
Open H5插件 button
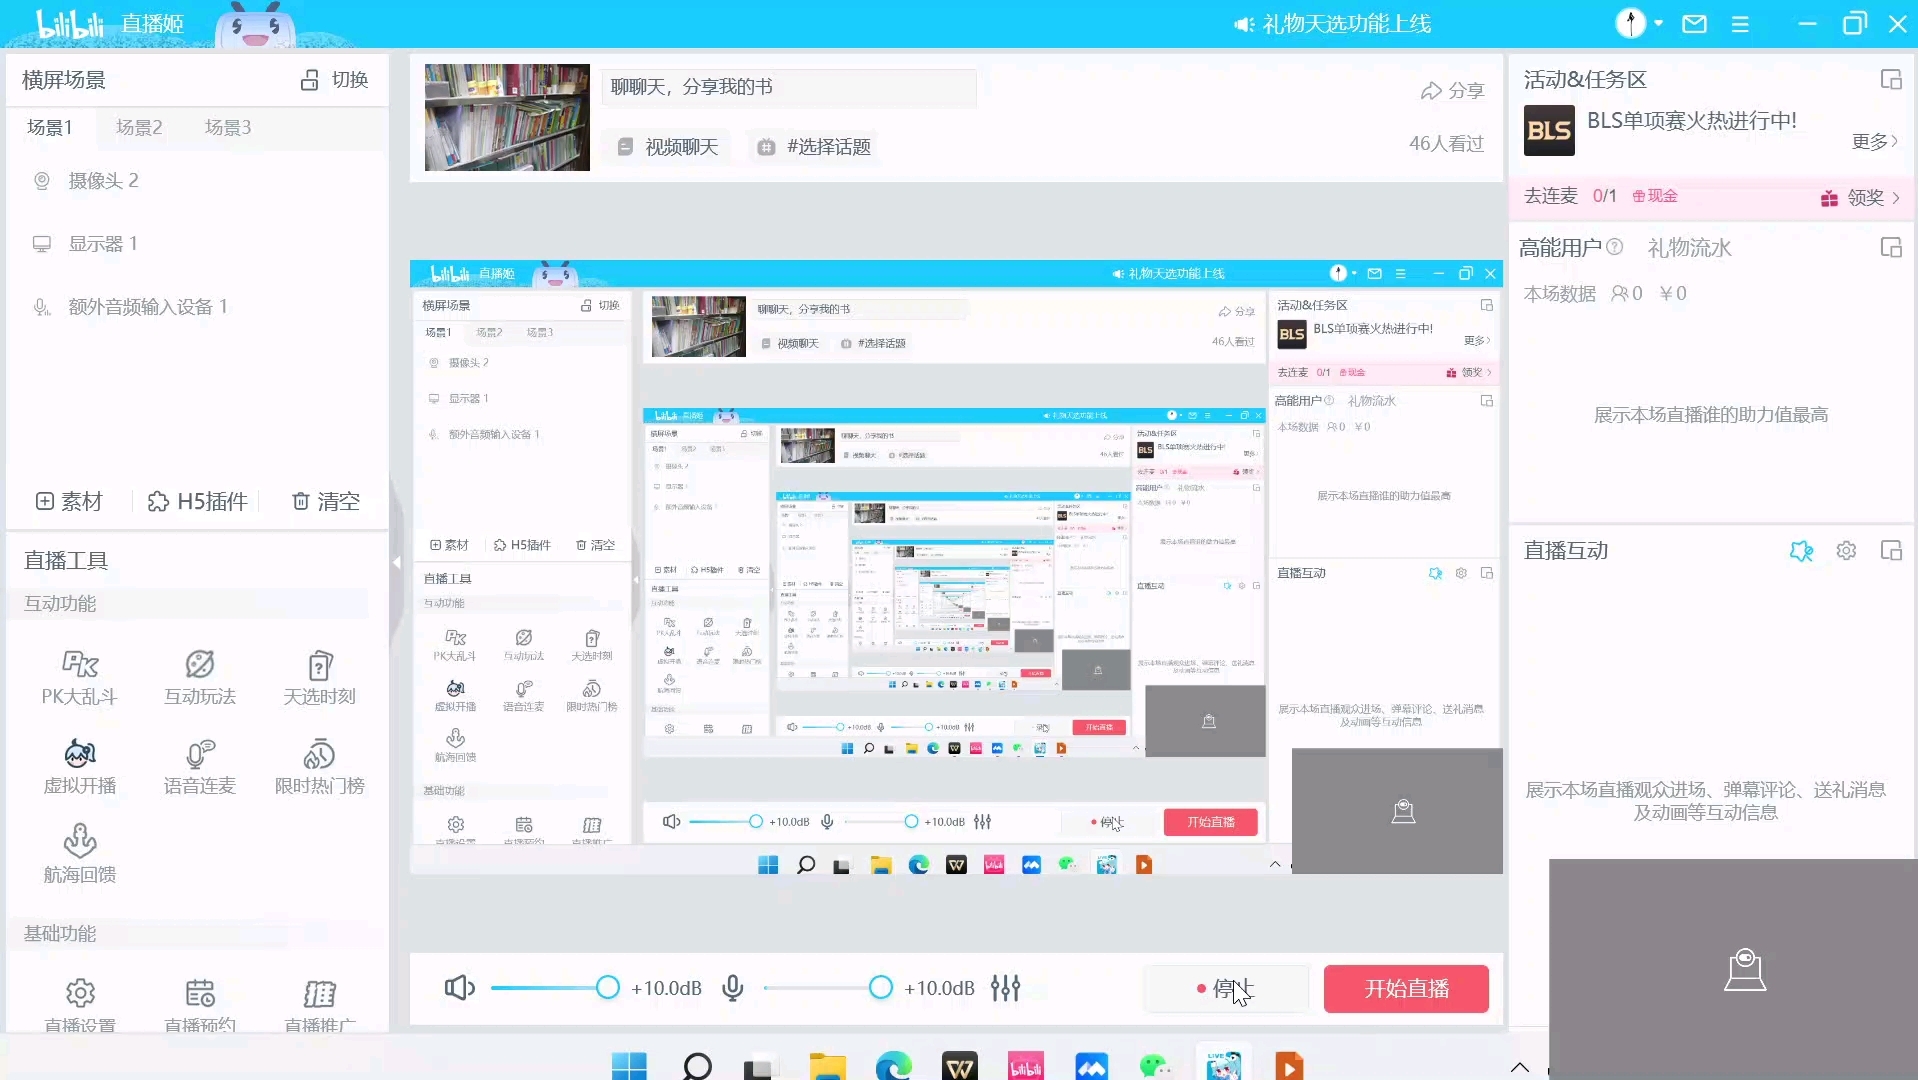coord(198,501)
